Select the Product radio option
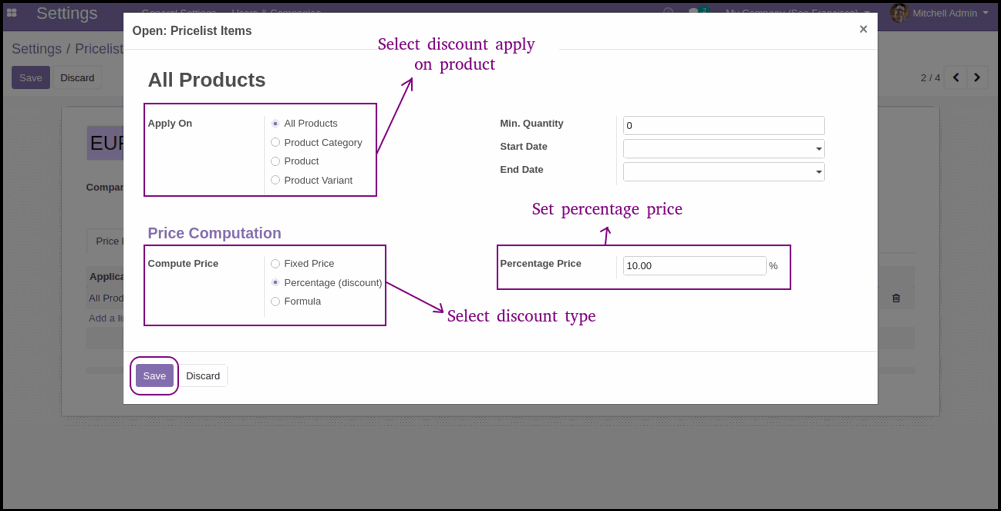Image resolution: width=1001 pixels, height=511 pixels. (x=275, y=161)
